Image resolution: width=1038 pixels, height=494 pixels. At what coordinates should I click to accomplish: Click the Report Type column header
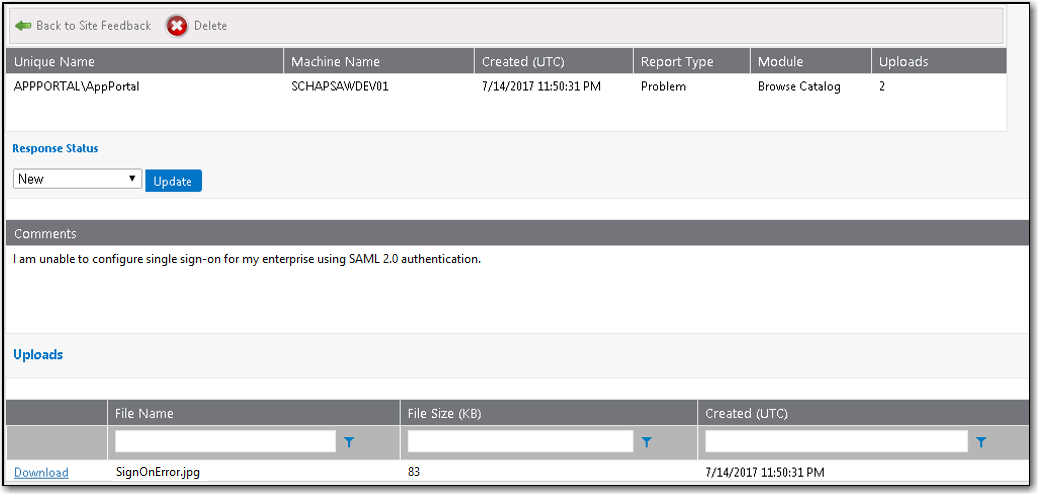[x=677, y=62]
